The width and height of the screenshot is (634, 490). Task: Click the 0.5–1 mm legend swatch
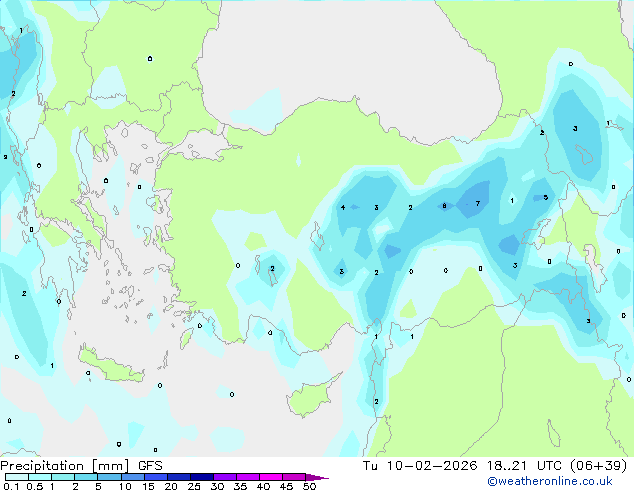point(40,477)
